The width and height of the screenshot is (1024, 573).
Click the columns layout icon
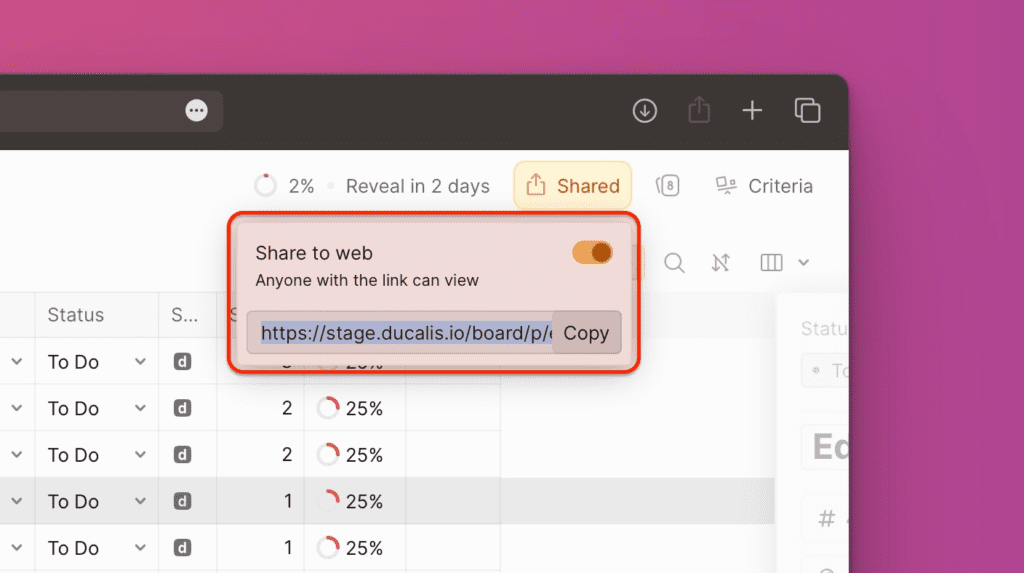(x=771, y=263)
